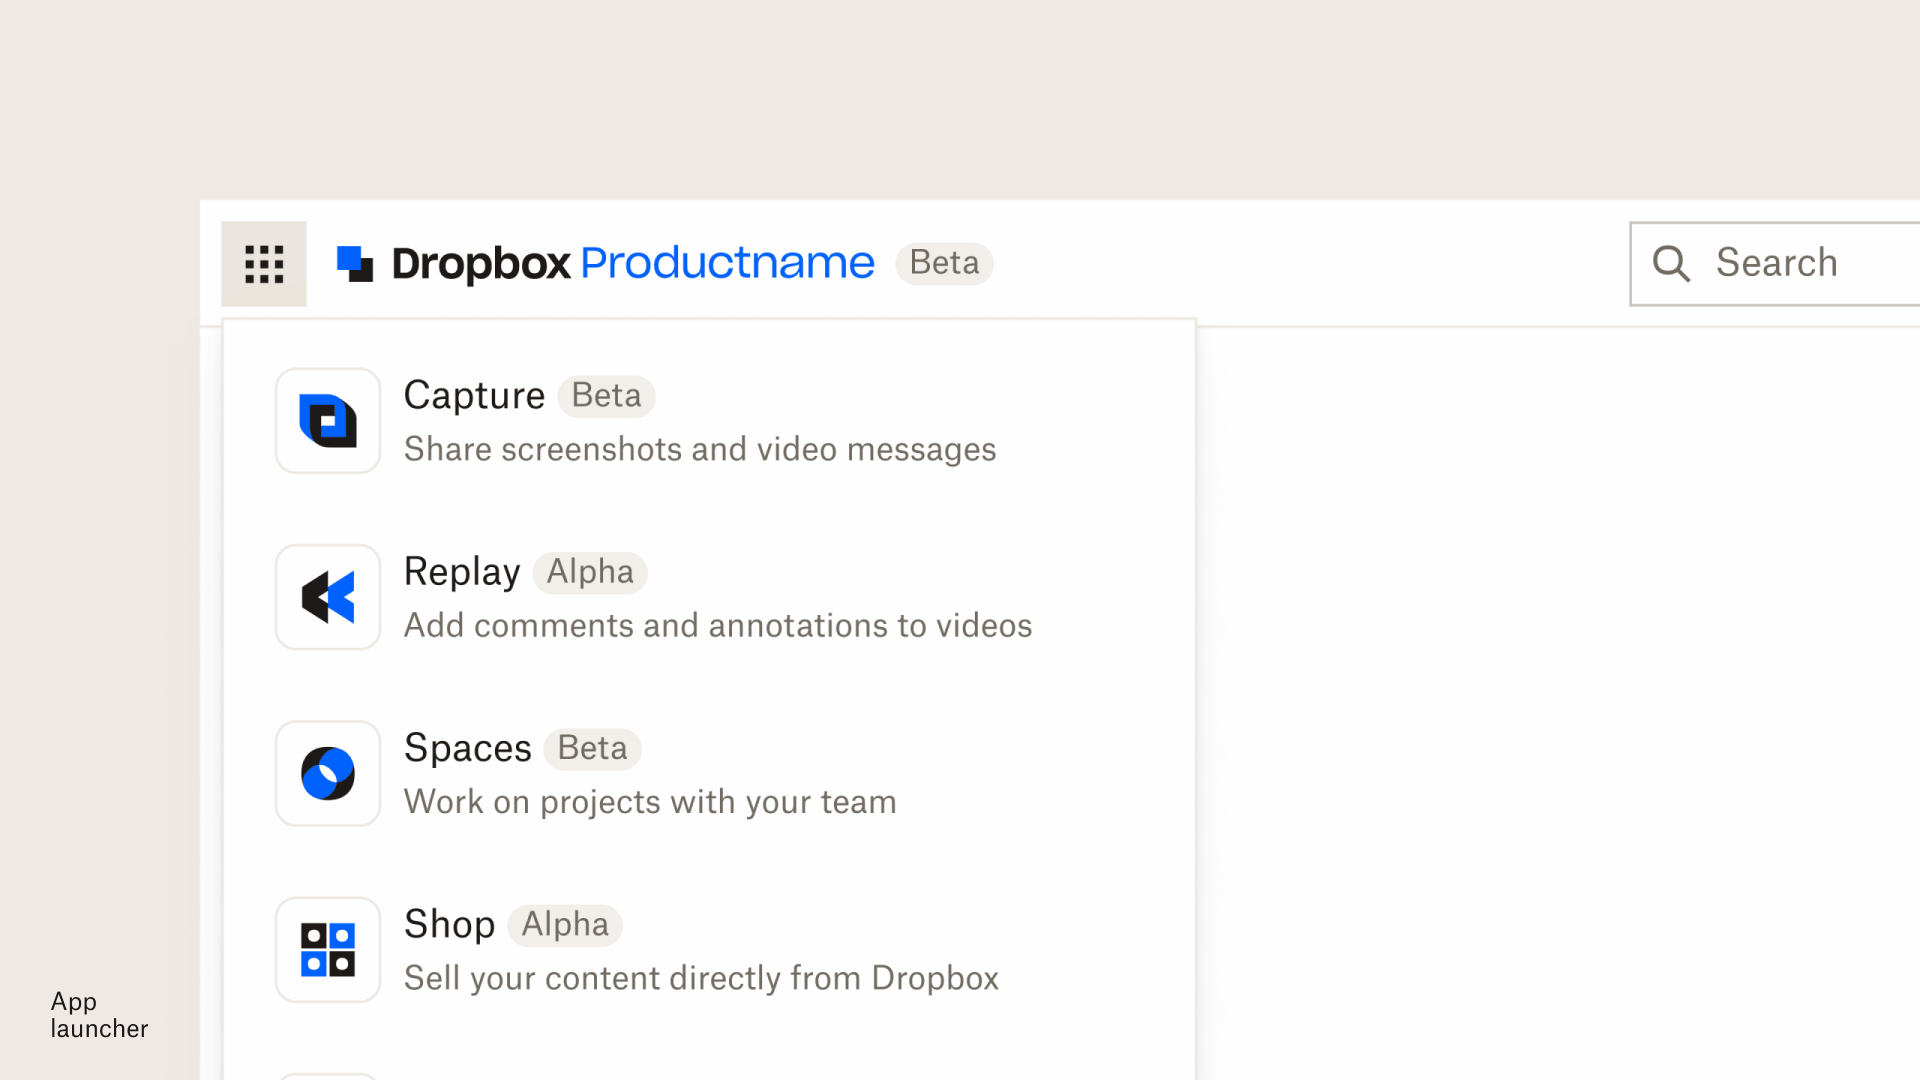
Task: Click 'Share screenshots and video messages' text
Action: click(700, 450)
